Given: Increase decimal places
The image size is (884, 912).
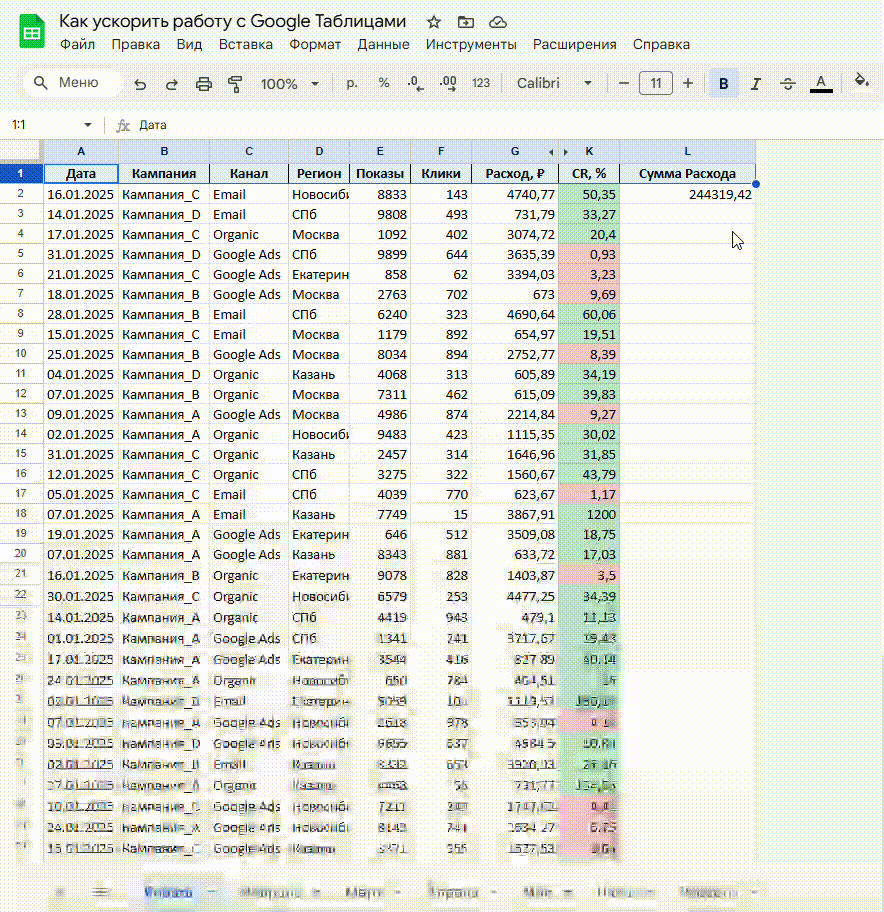Looking at the screenshot, I should coord(448,83).
